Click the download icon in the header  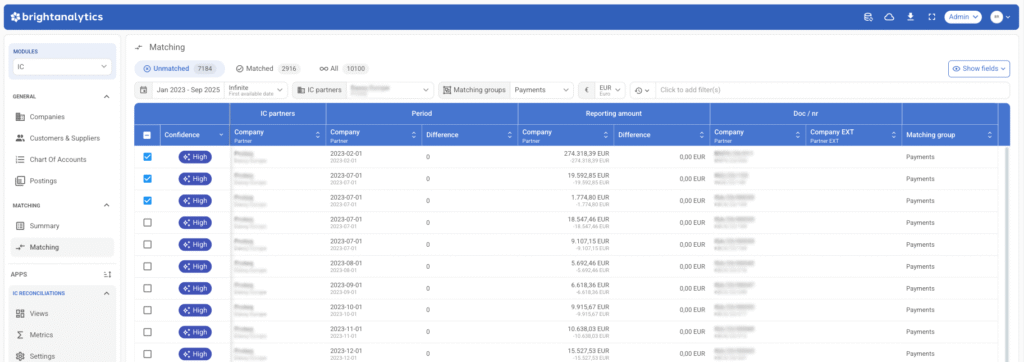click(910, 17)
